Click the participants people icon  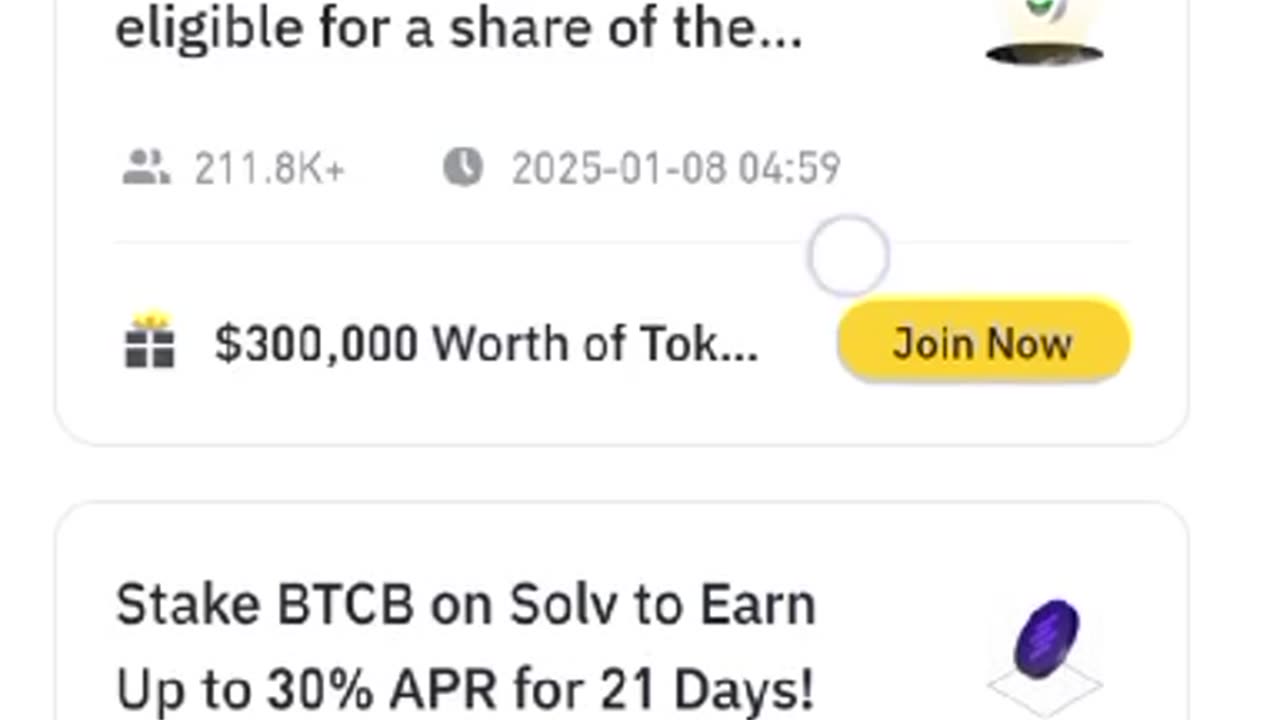pos(146,167)
